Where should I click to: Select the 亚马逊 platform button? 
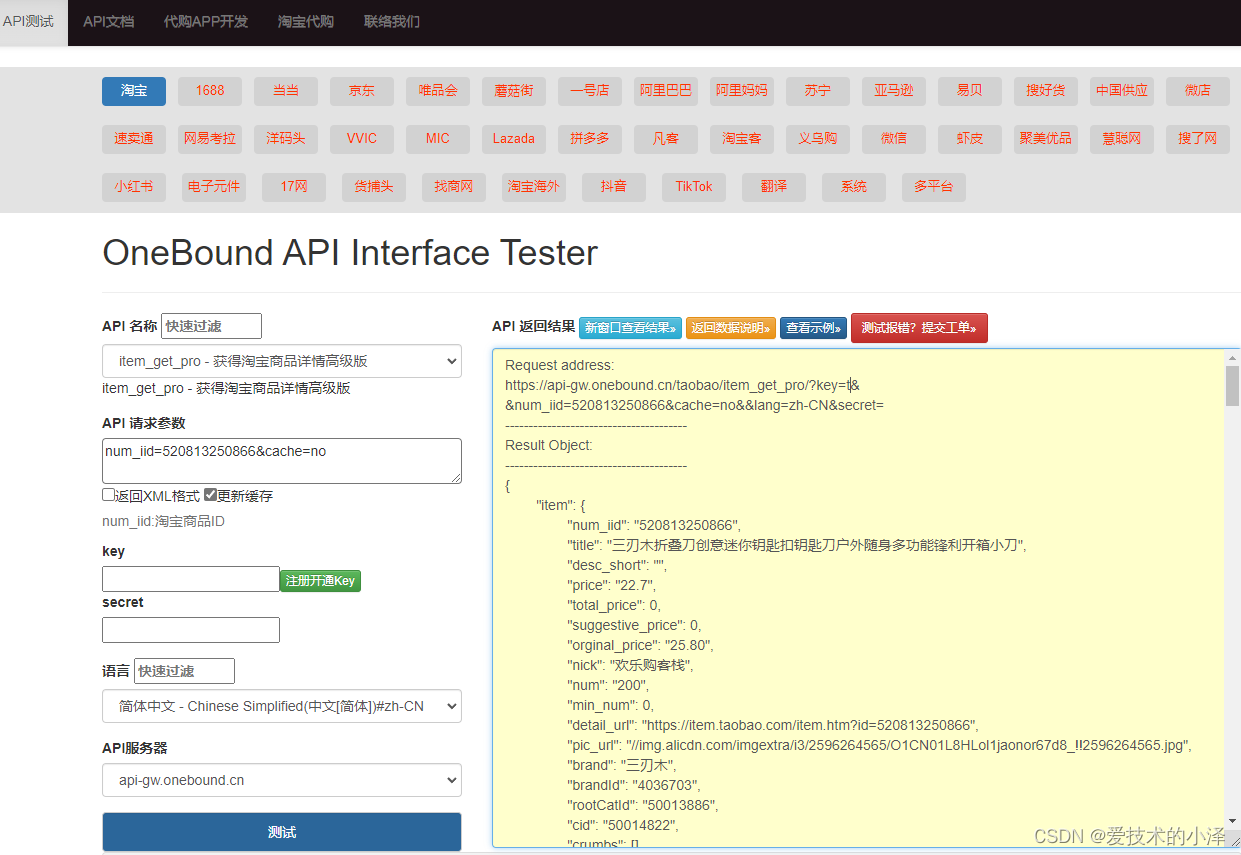(894, 91)
